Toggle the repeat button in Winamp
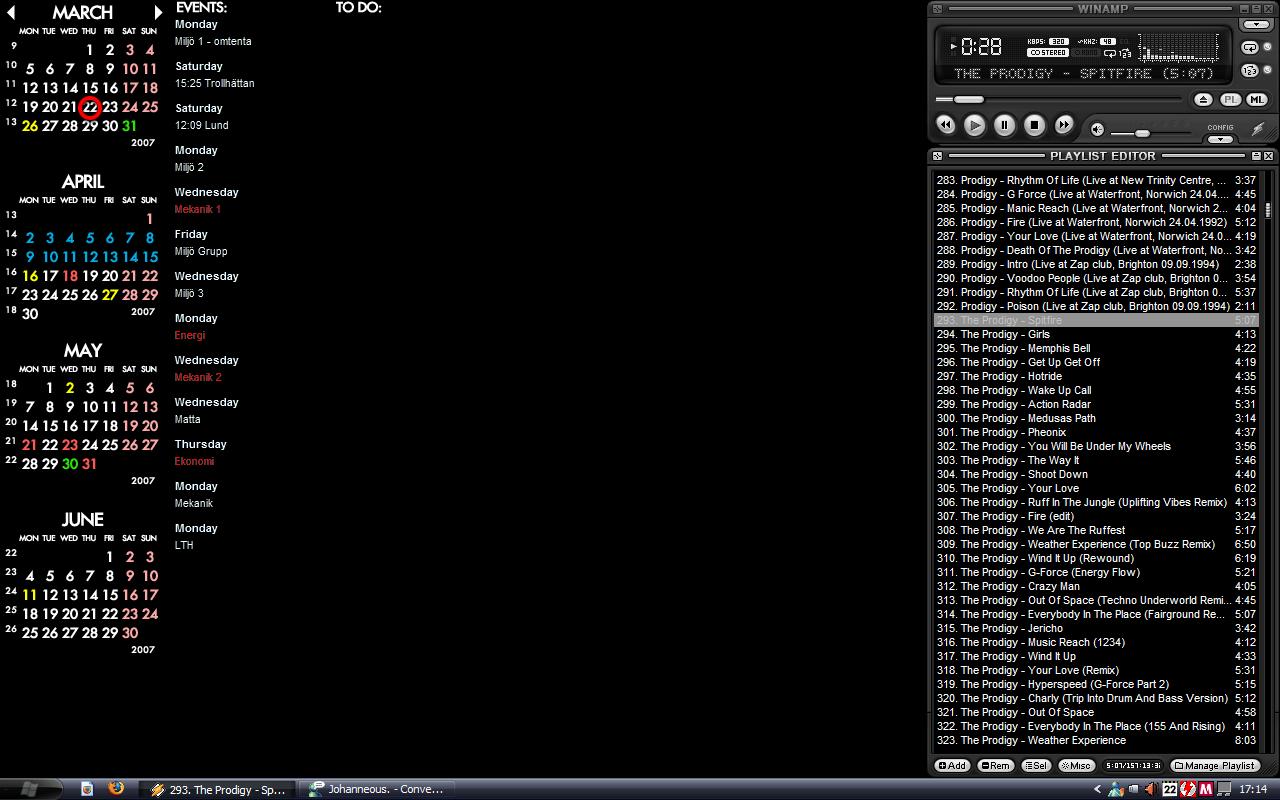Viewport: 1280px width, 800px height. (1249, 47)
